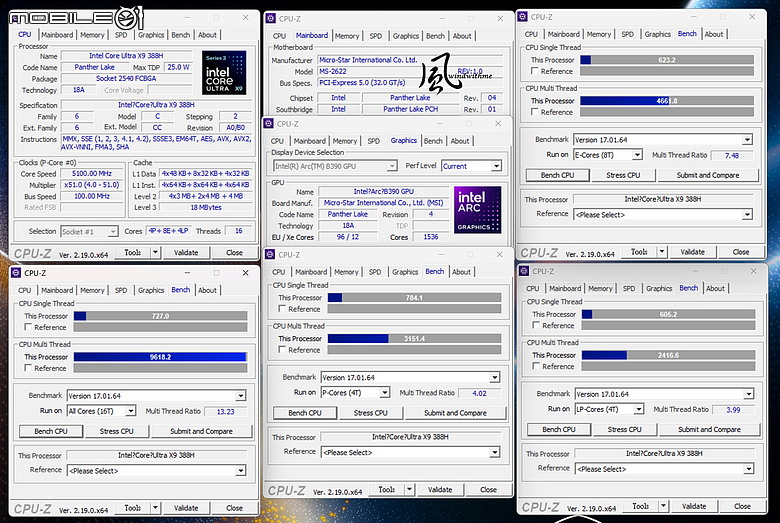Close the All Cores bench window

(x=245, y=273)
